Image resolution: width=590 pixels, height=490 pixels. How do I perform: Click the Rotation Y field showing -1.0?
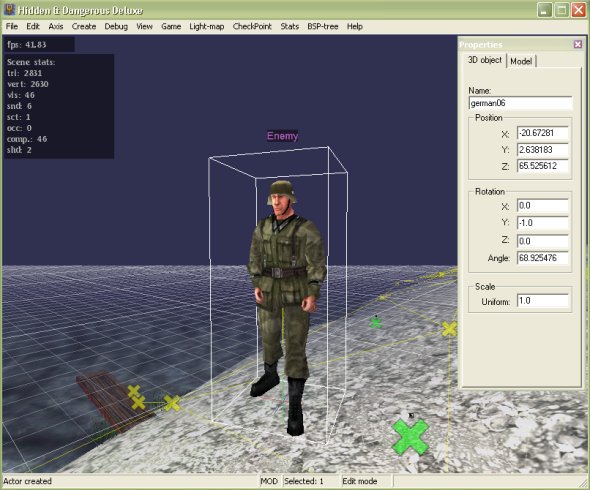pyautogui.click(x=542, y=223)
